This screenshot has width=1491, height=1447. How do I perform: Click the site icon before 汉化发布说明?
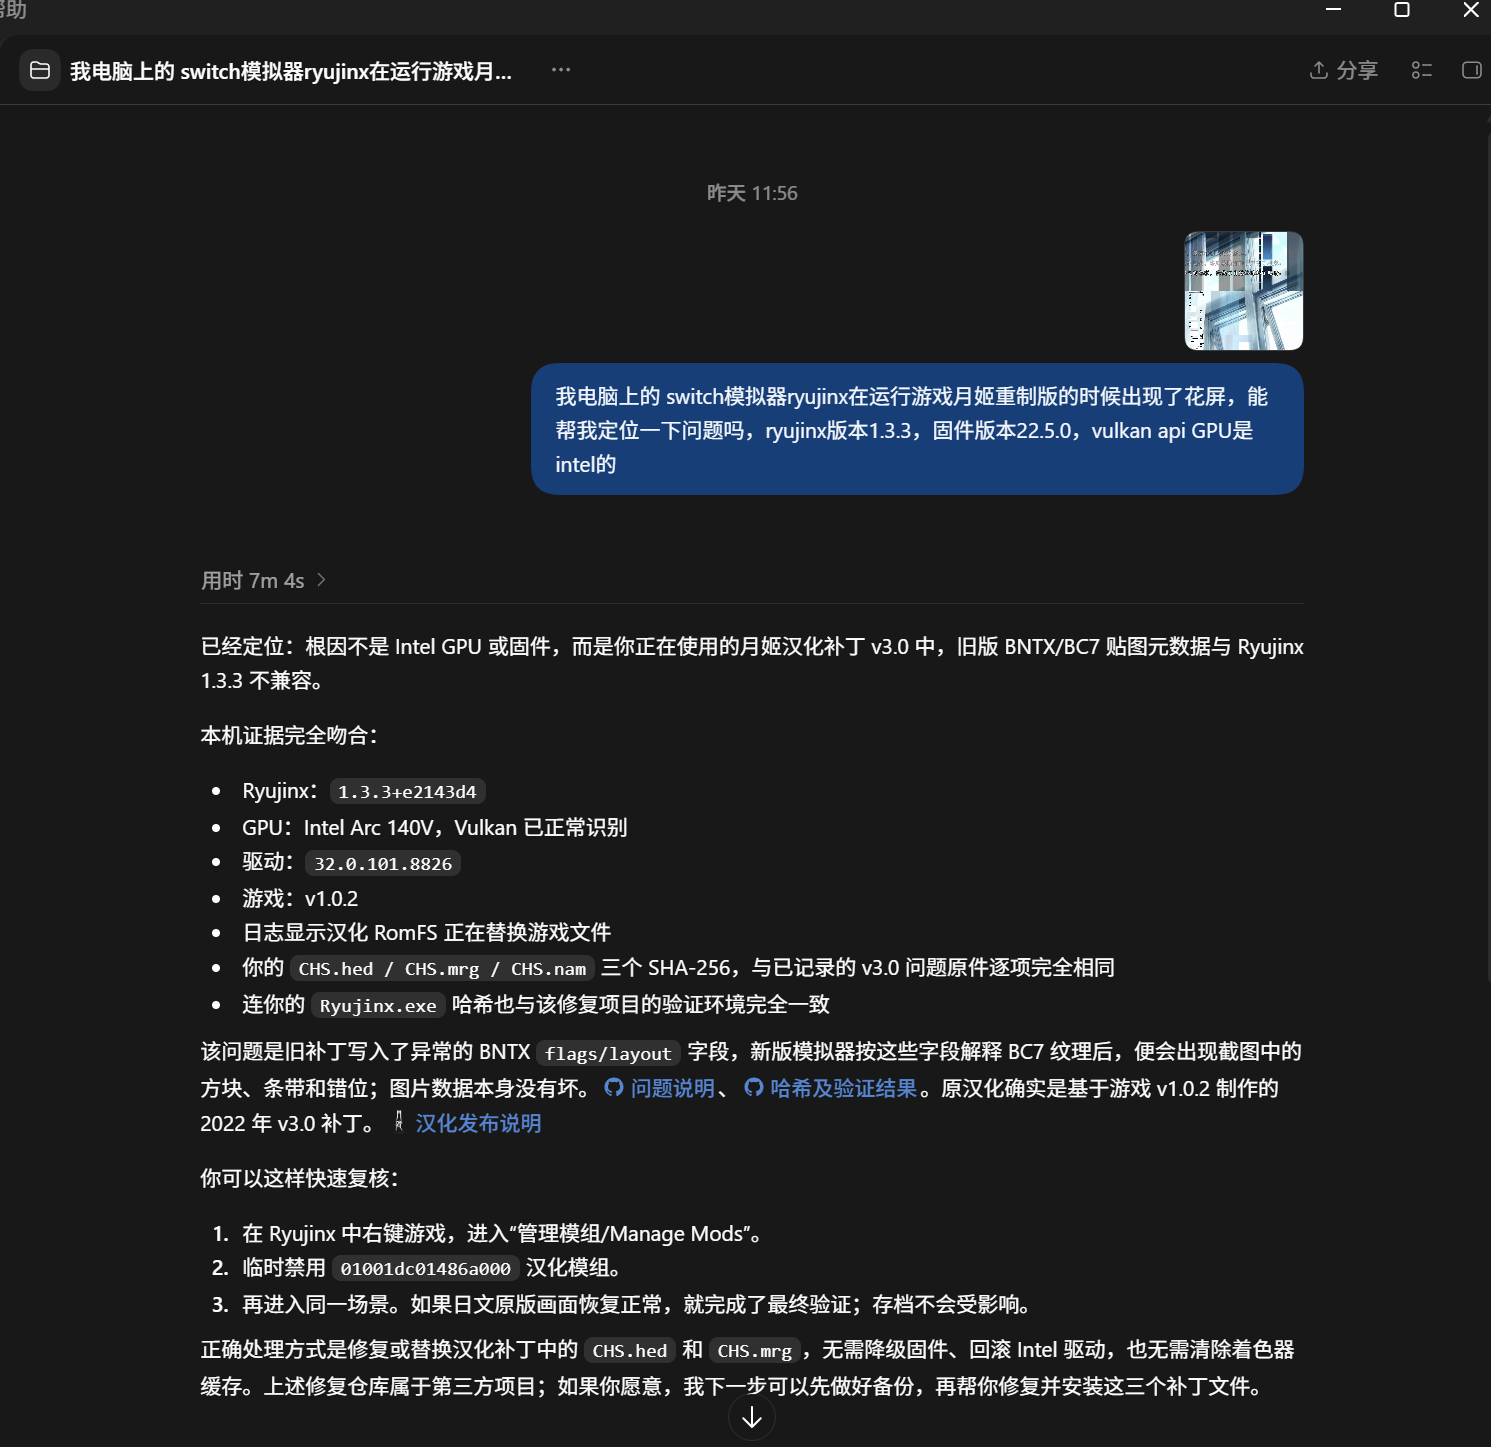coord(399,1122)
